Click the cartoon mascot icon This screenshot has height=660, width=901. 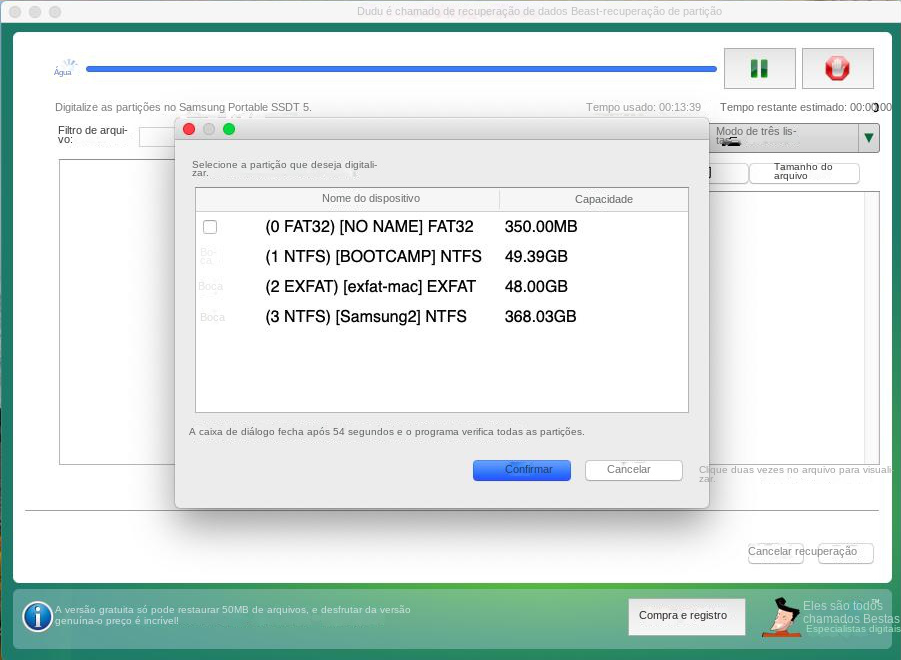point(779,617)
